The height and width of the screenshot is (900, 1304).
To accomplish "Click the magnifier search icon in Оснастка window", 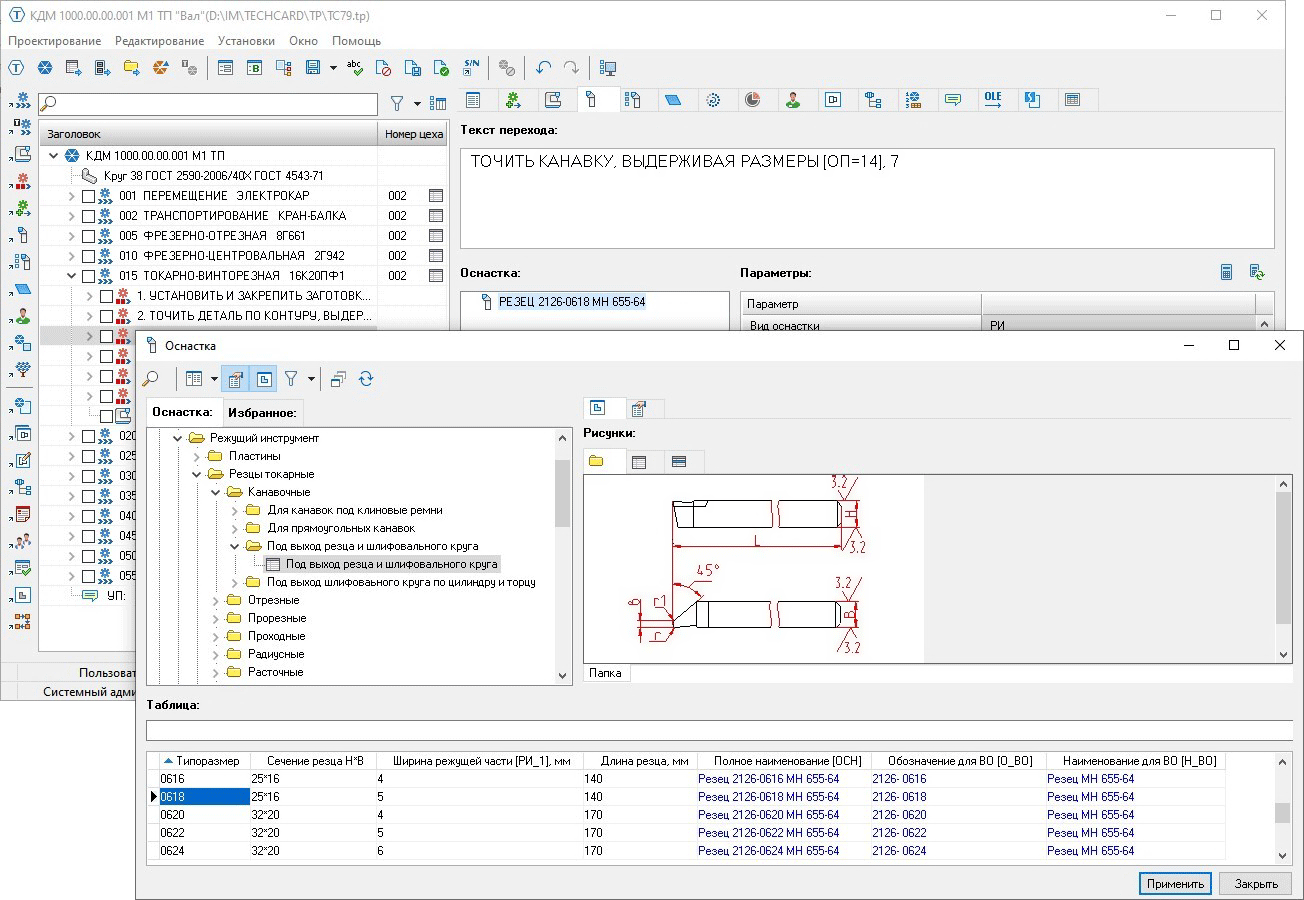I will coord(151,379).
